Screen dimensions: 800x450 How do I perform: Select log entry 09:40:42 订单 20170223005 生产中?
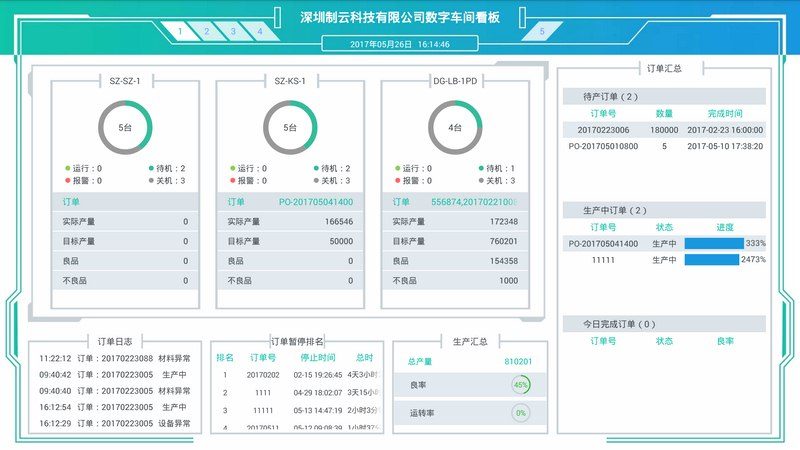click(115, 374)
